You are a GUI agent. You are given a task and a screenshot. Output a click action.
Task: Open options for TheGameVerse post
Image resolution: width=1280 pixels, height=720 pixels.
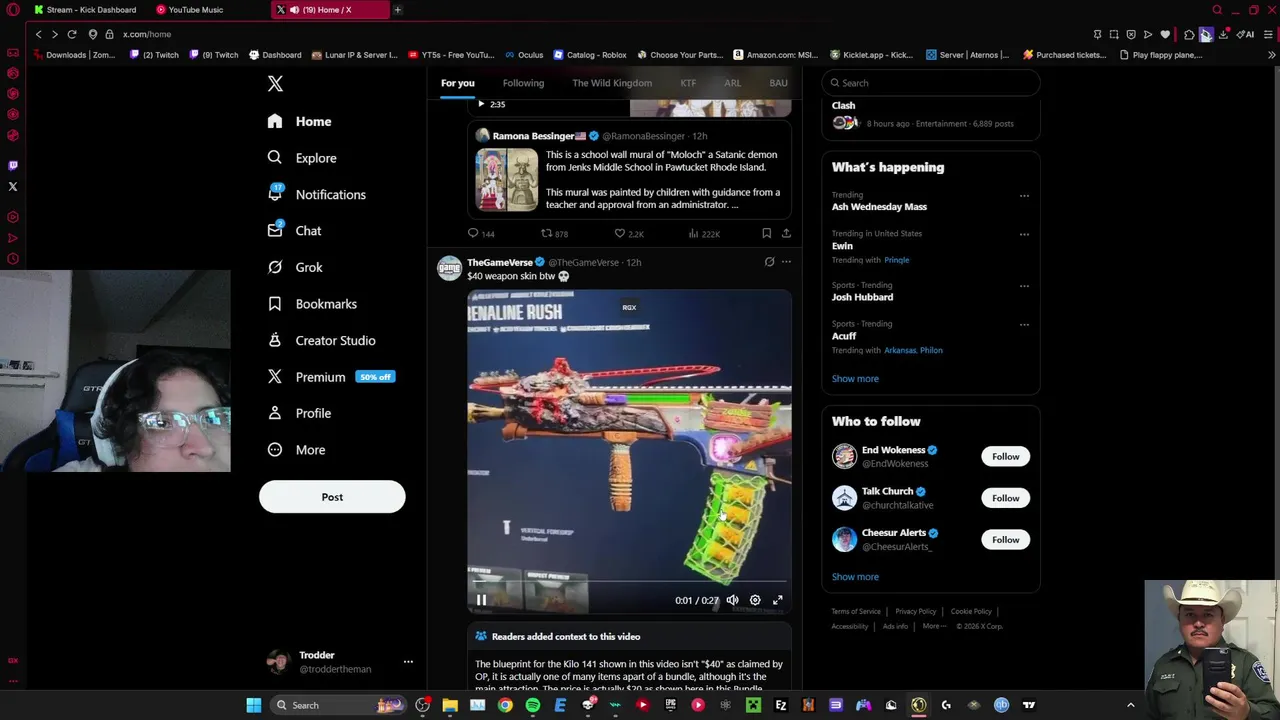(x=786, y=262)
